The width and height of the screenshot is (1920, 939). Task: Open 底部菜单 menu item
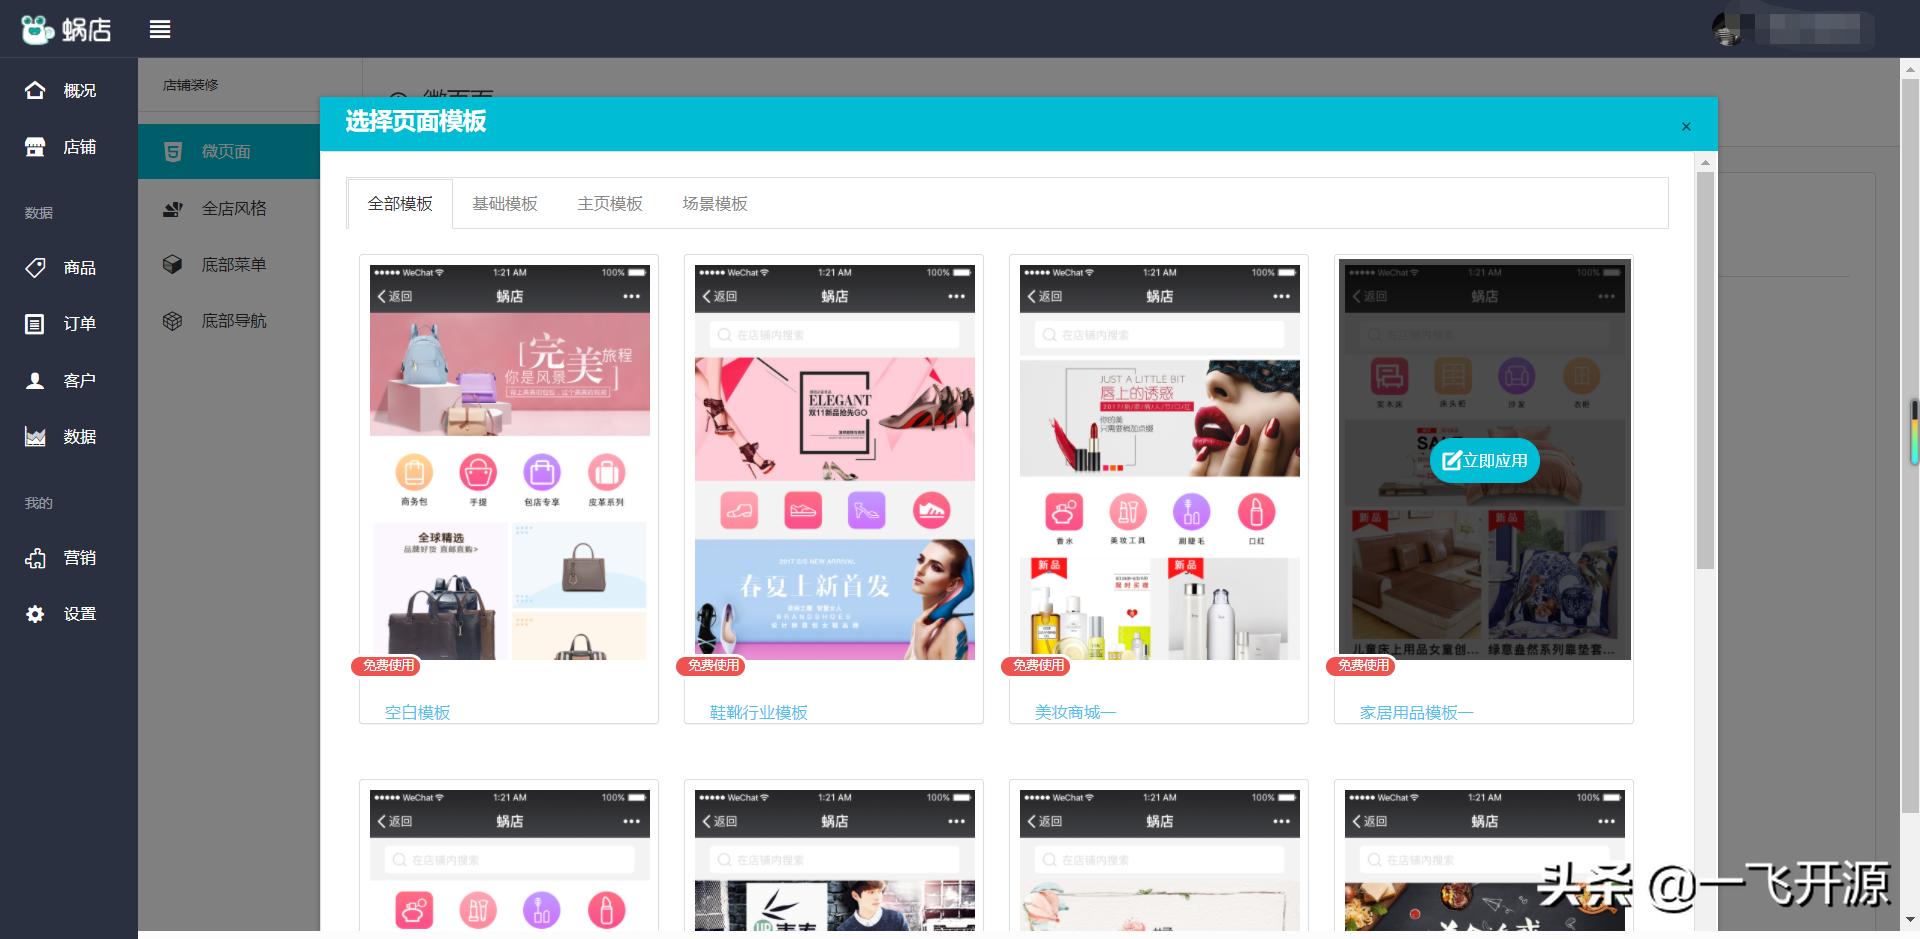coord(229,264)
